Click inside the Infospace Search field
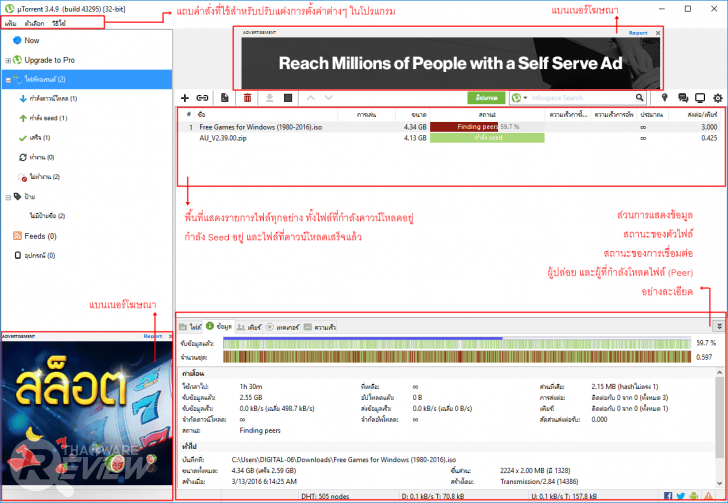This screenshot has height=503, width=728. coord(581,98)
